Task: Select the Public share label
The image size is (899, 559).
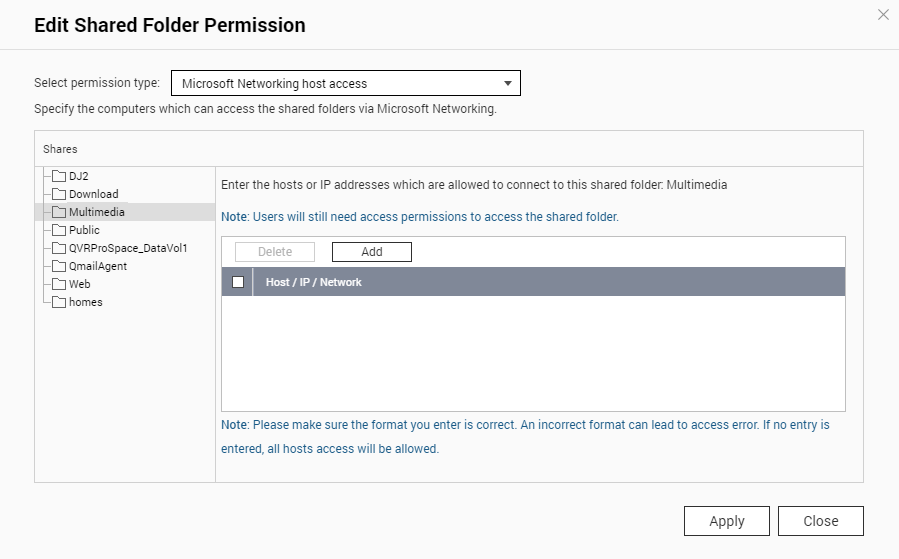Action: click(84, 230)
